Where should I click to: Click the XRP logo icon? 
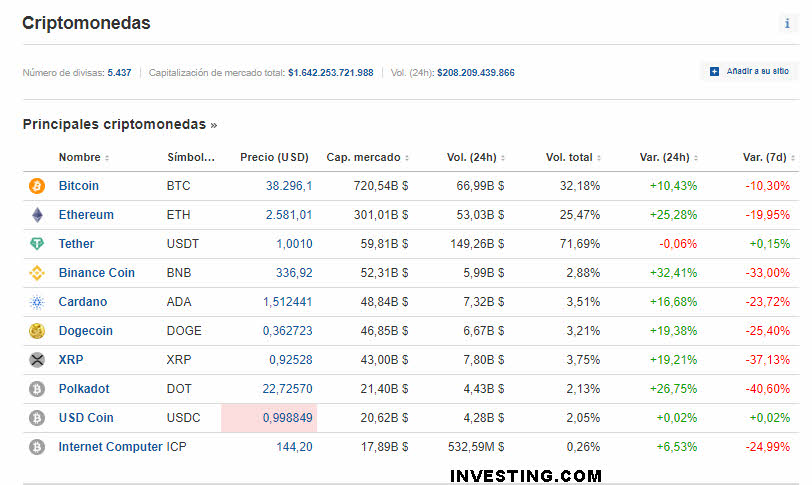[37, 360]
